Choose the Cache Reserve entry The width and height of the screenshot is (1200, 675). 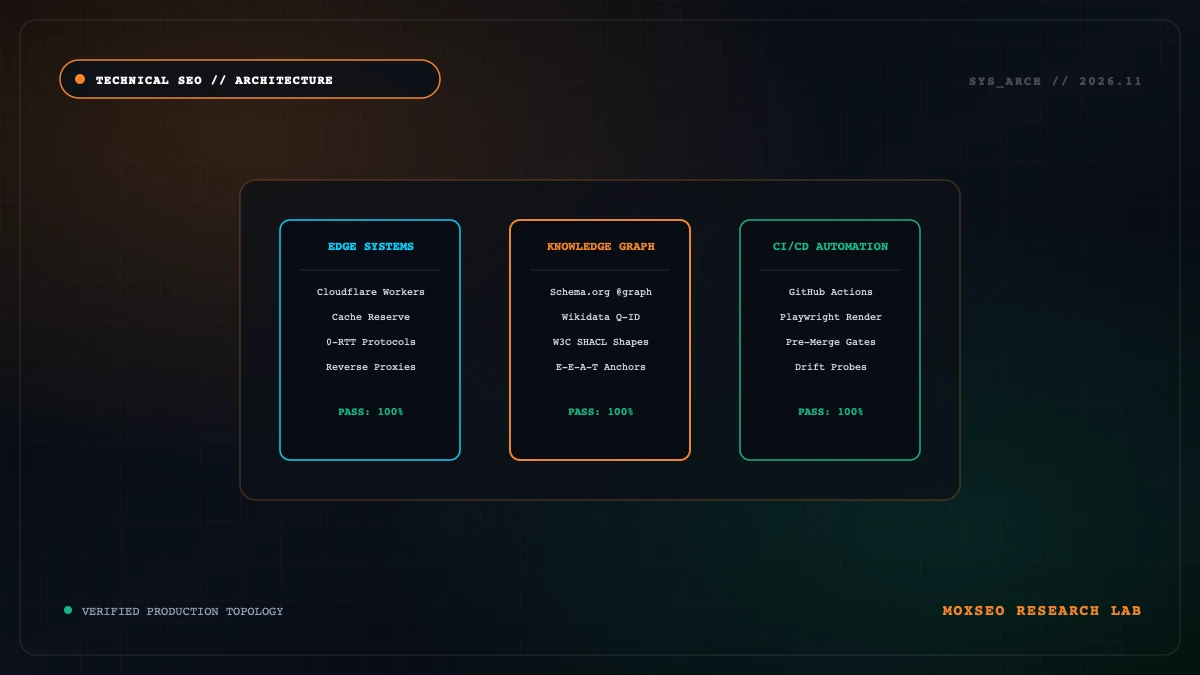371,317
